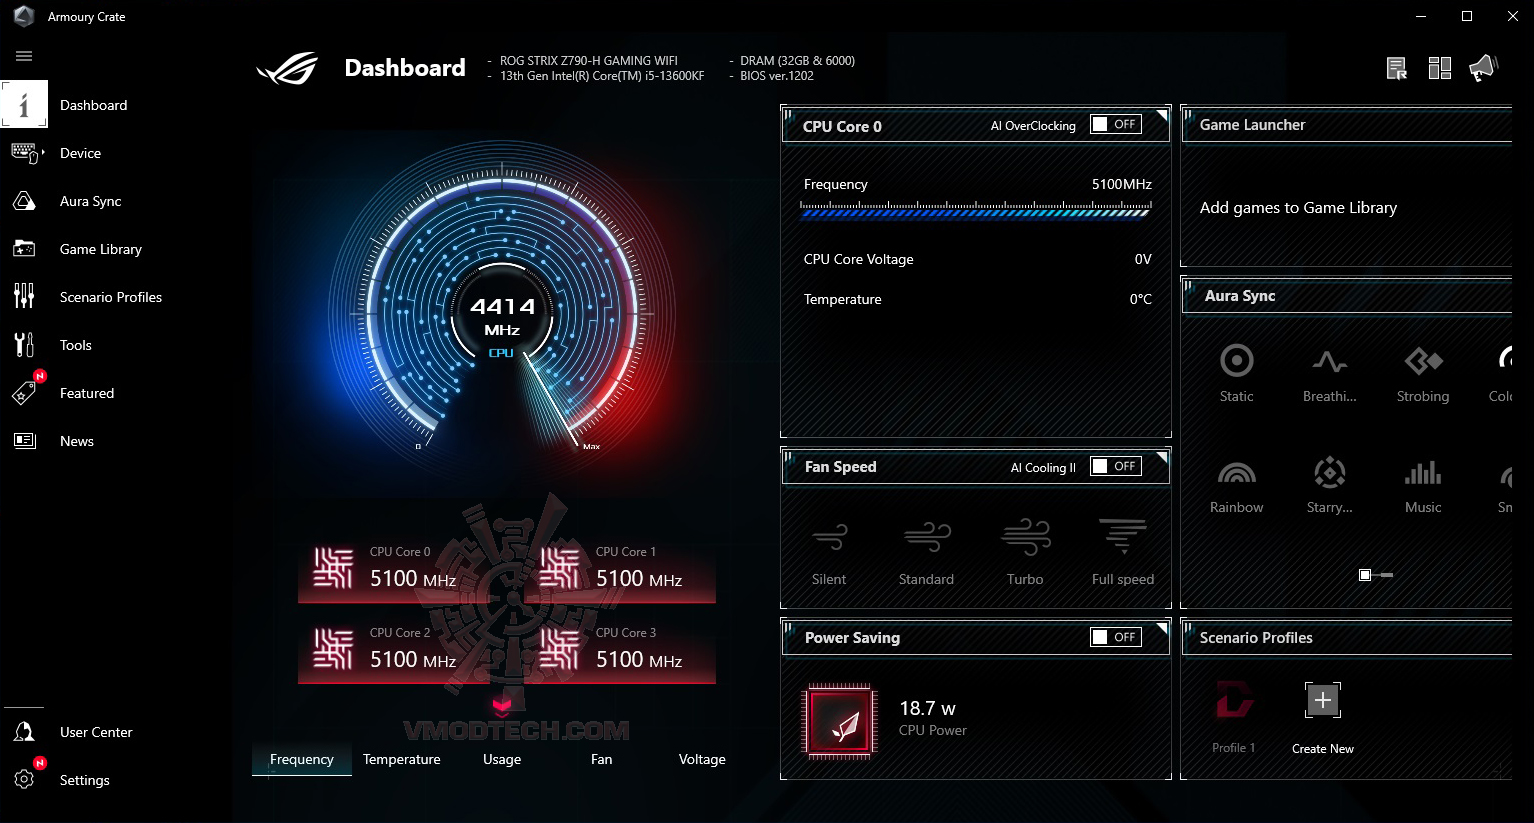Image resolution: width=1534 pixels, height=823 pixels.
Task: Click the '18.7 w' CPU Power reading
Action: [x=927, y=708]
